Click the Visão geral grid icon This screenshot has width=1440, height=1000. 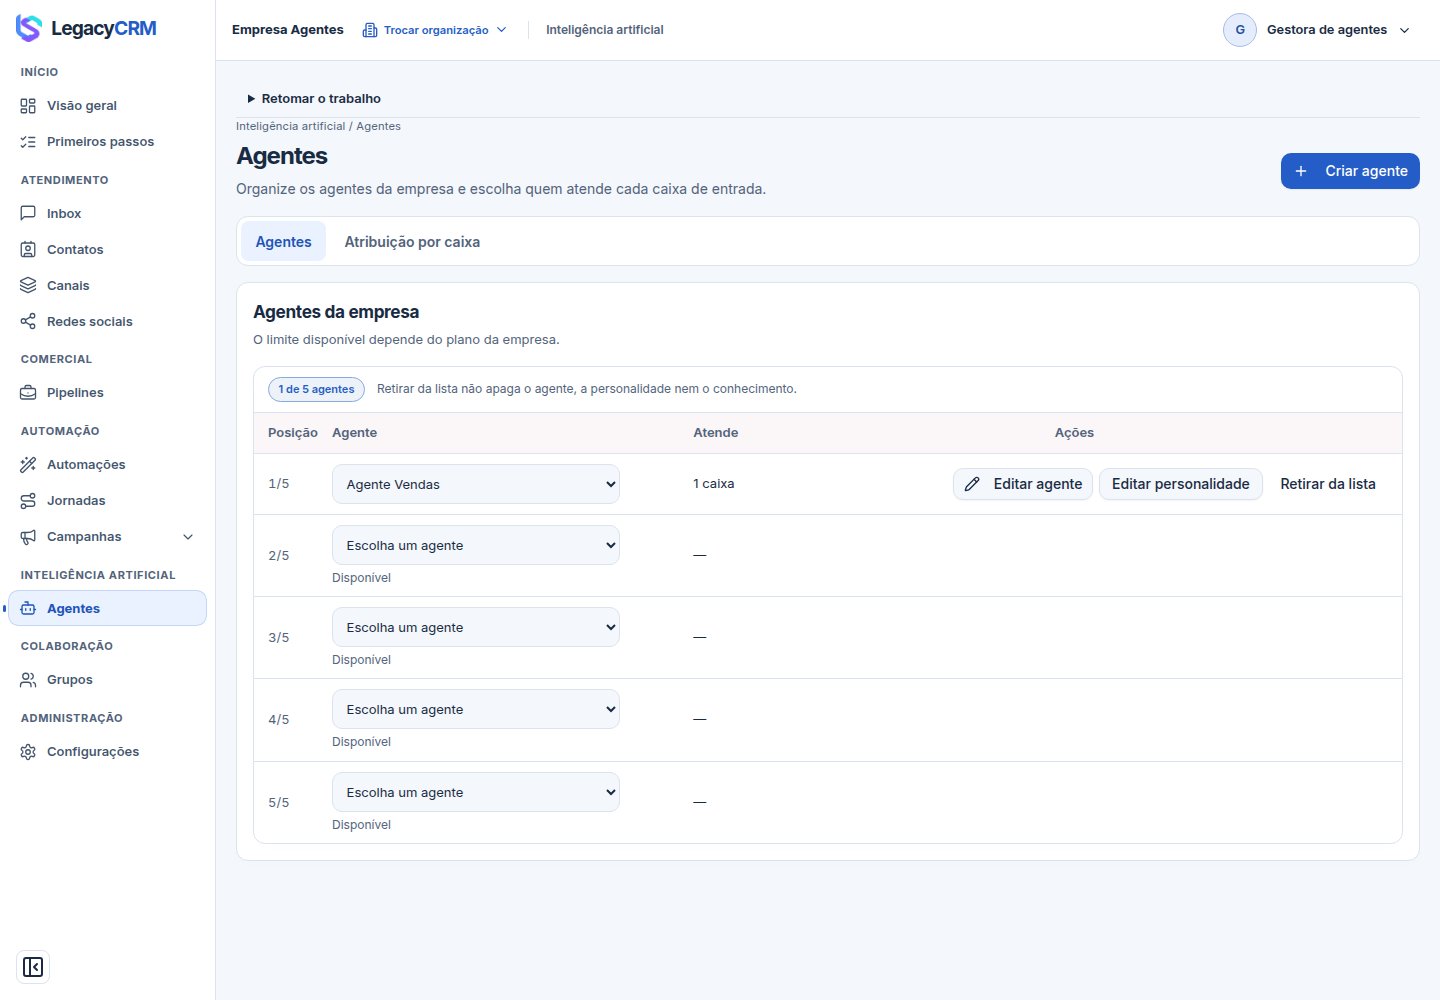[28, 106]
